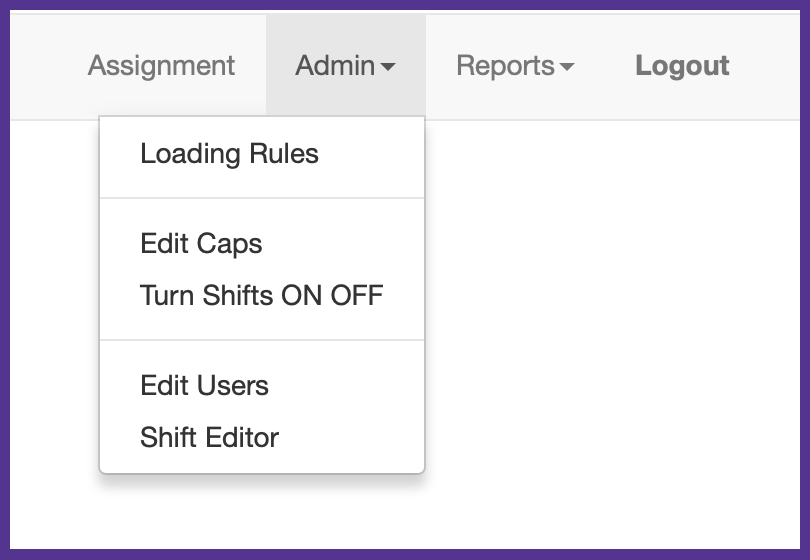Collapse the Admin dropdown menu
Viewport: 810px width, 560px height.
345,66
